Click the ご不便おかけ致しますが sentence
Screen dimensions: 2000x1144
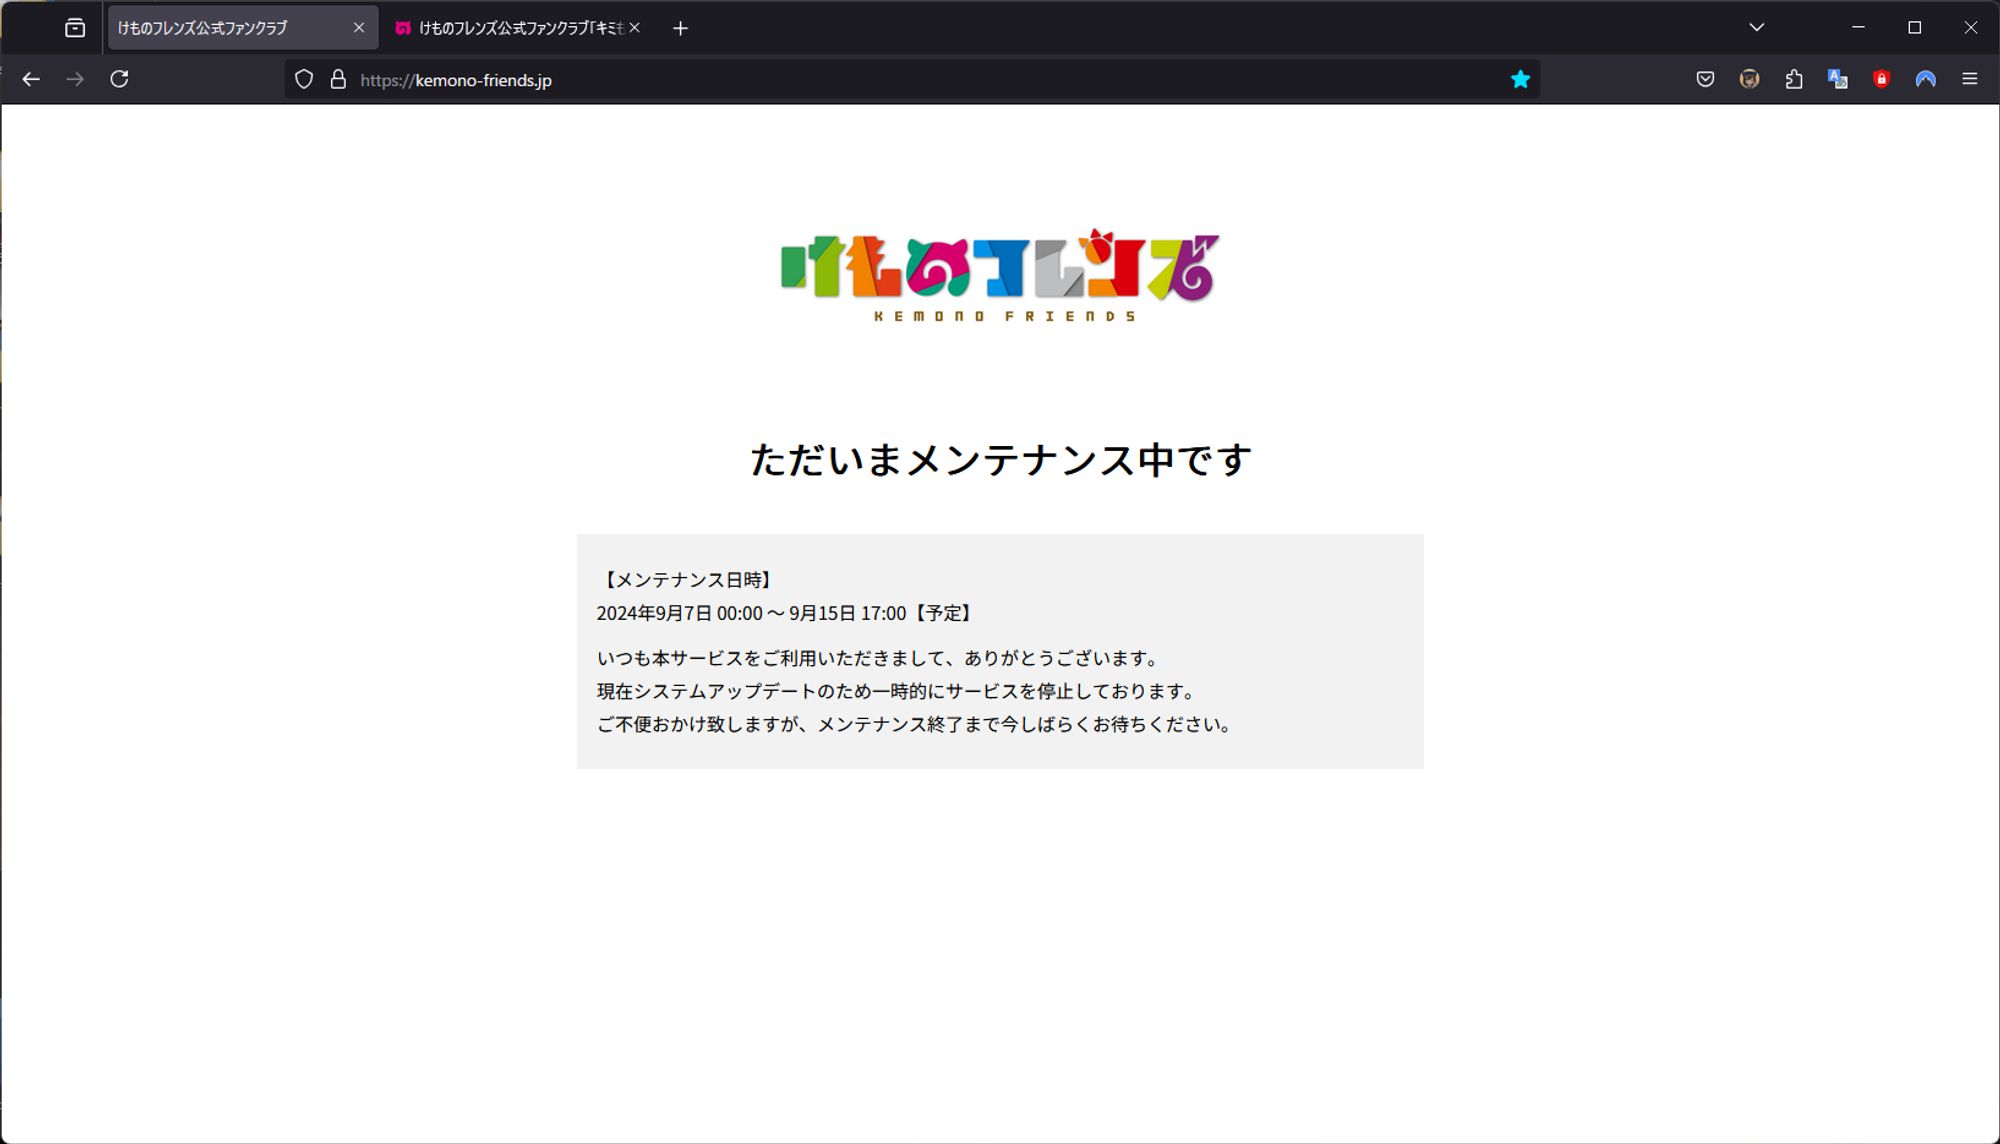coord(917,724)
